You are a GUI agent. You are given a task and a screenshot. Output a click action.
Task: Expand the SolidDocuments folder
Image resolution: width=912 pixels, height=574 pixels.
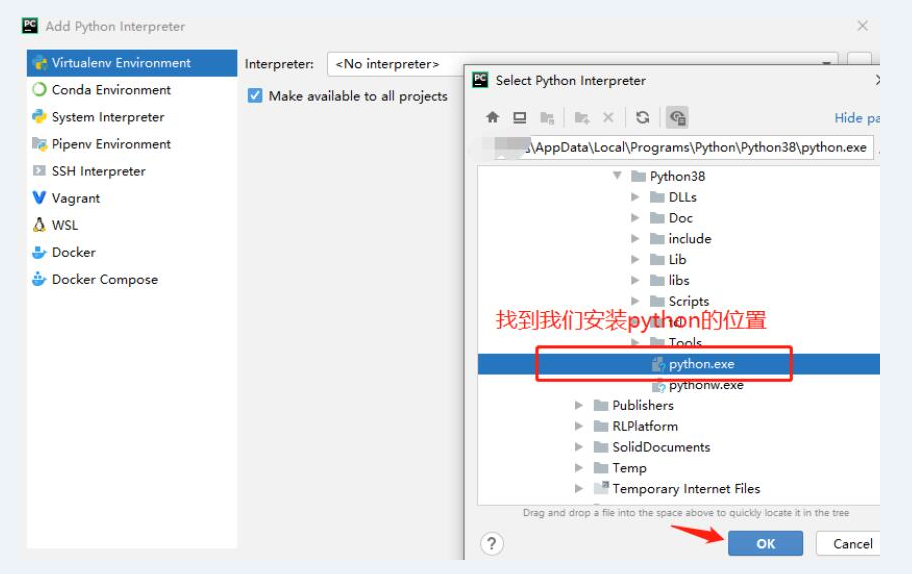[x=579, y=447]
